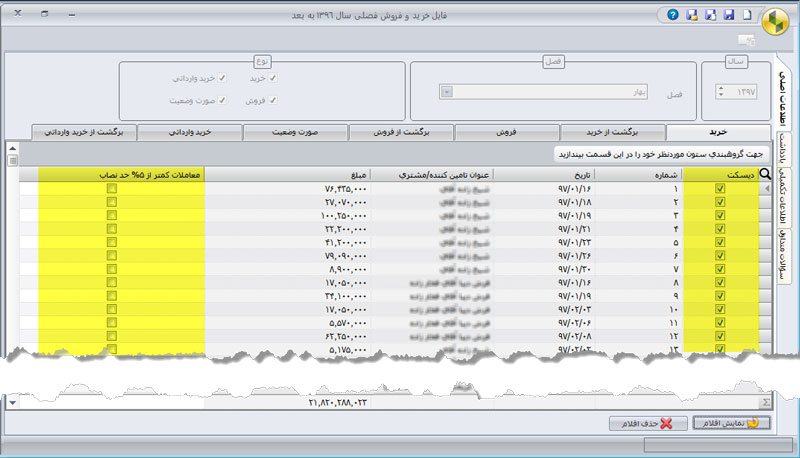Select amount cell ۷۹,۰۹۰,۰۰۰
This screenshot has height=458, width=800.
[288, 256]
